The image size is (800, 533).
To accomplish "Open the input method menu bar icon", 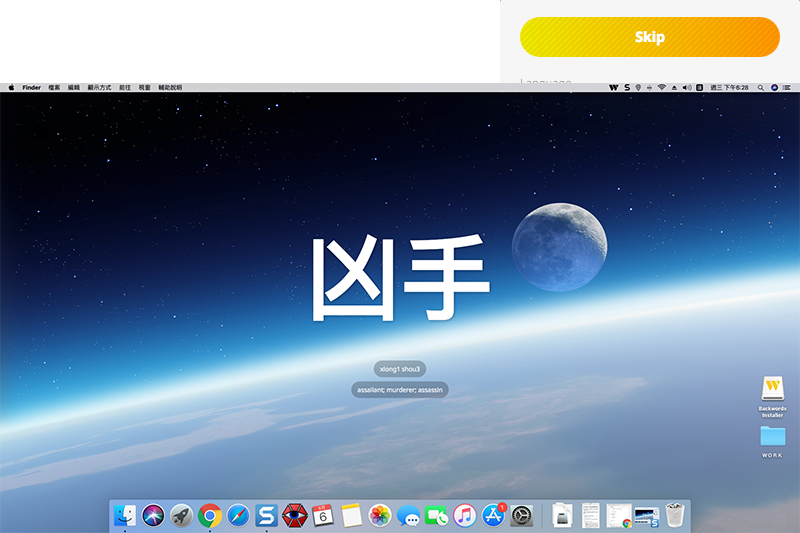I will coord(700,87).
